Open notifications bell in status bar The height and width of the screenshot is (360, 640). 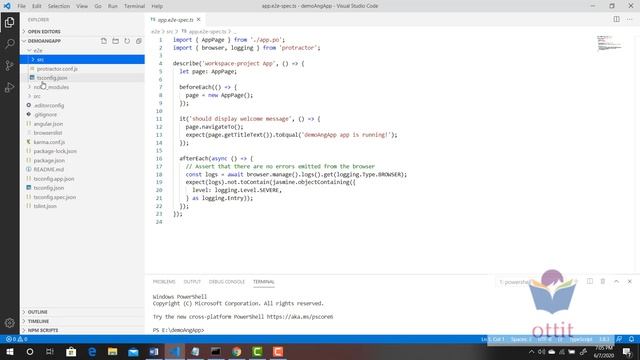[631, 339]
